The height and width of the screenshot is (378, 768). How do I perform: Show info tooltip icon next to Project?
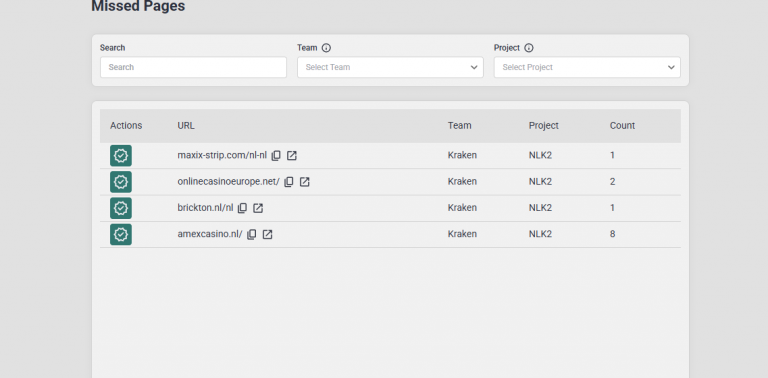click(x=528, y=48)
